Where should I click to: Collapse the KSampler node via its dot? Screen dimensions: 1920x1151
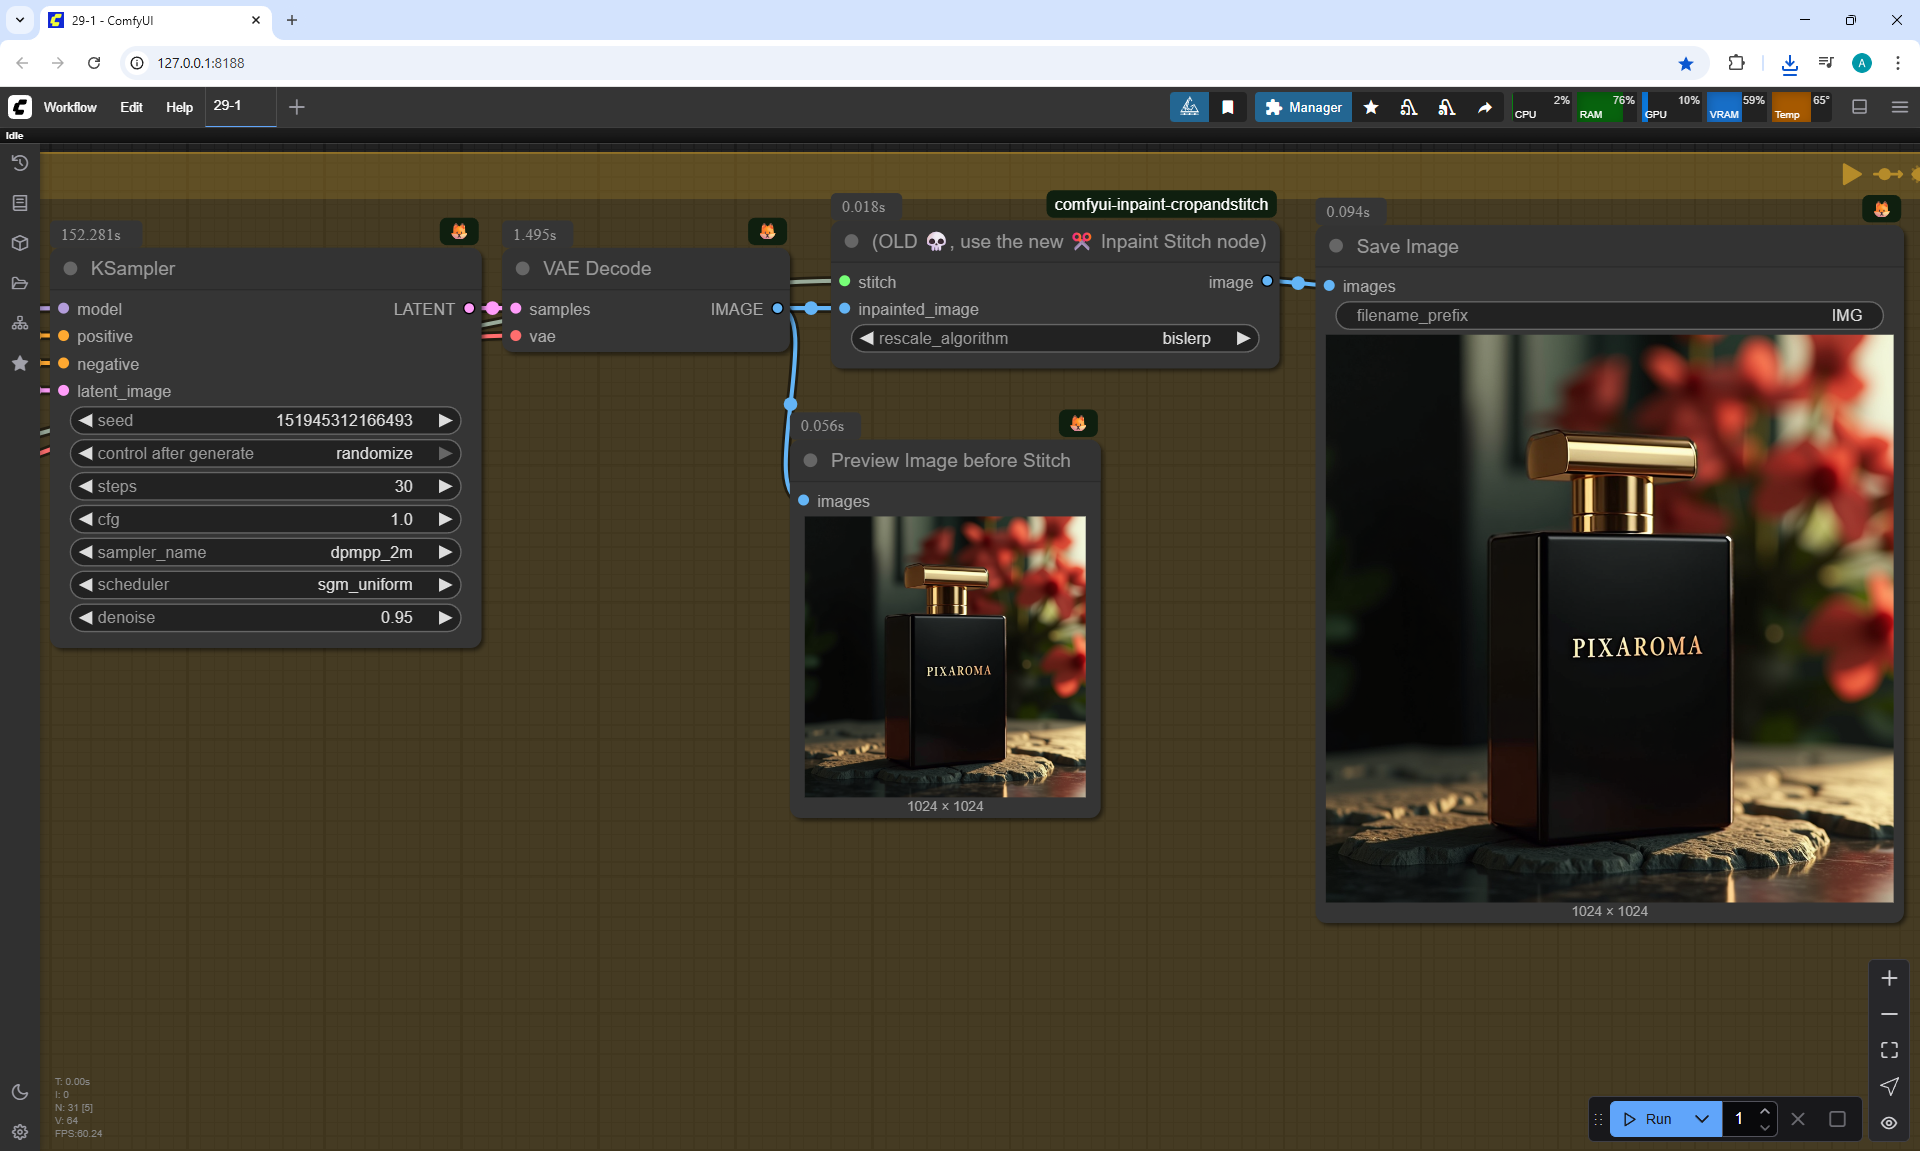[71, 268]
